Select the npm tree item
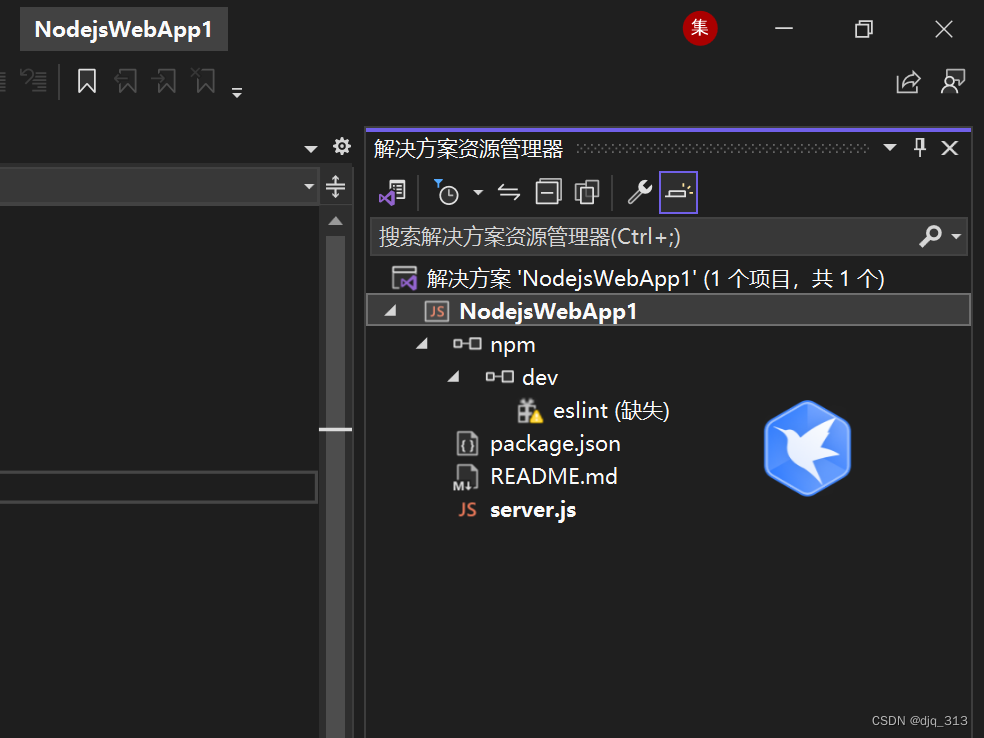Image resolution: width=984 pixels, height=738 pixels. (x=513, y=345)
